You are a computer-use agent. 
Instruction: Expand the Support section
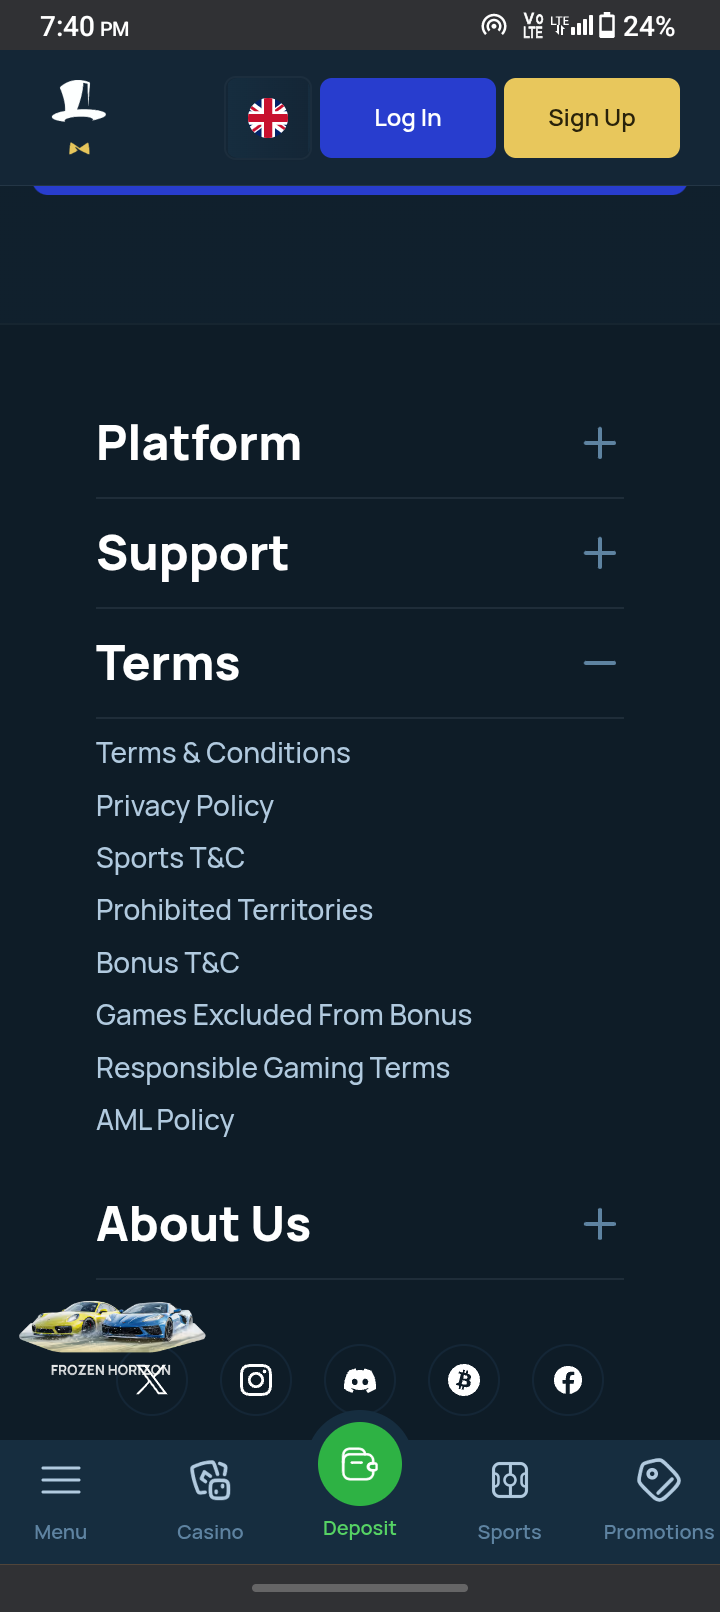click(x=599, y=553)
